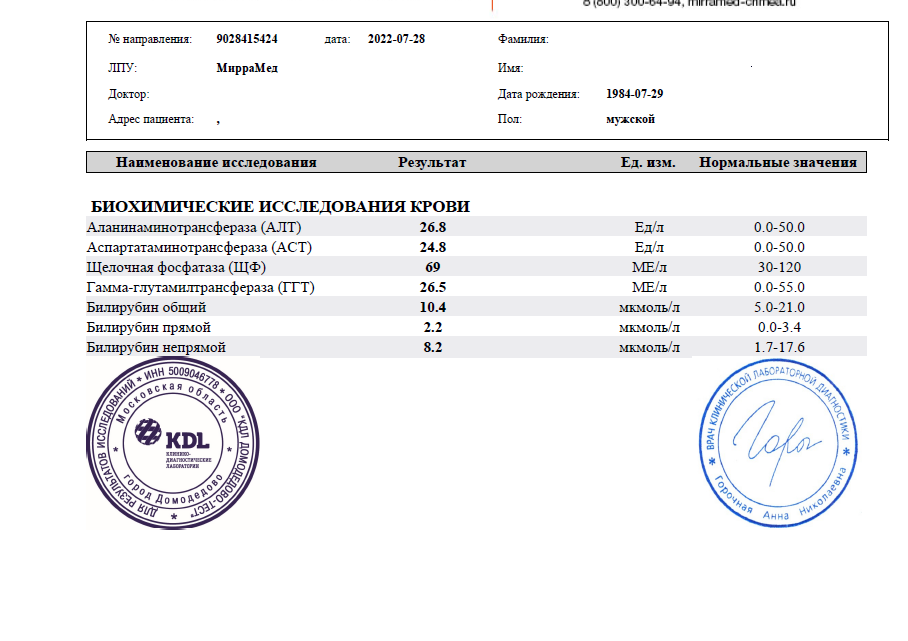Select the Билирубин непрямой row name

click(x=157, y=347)
